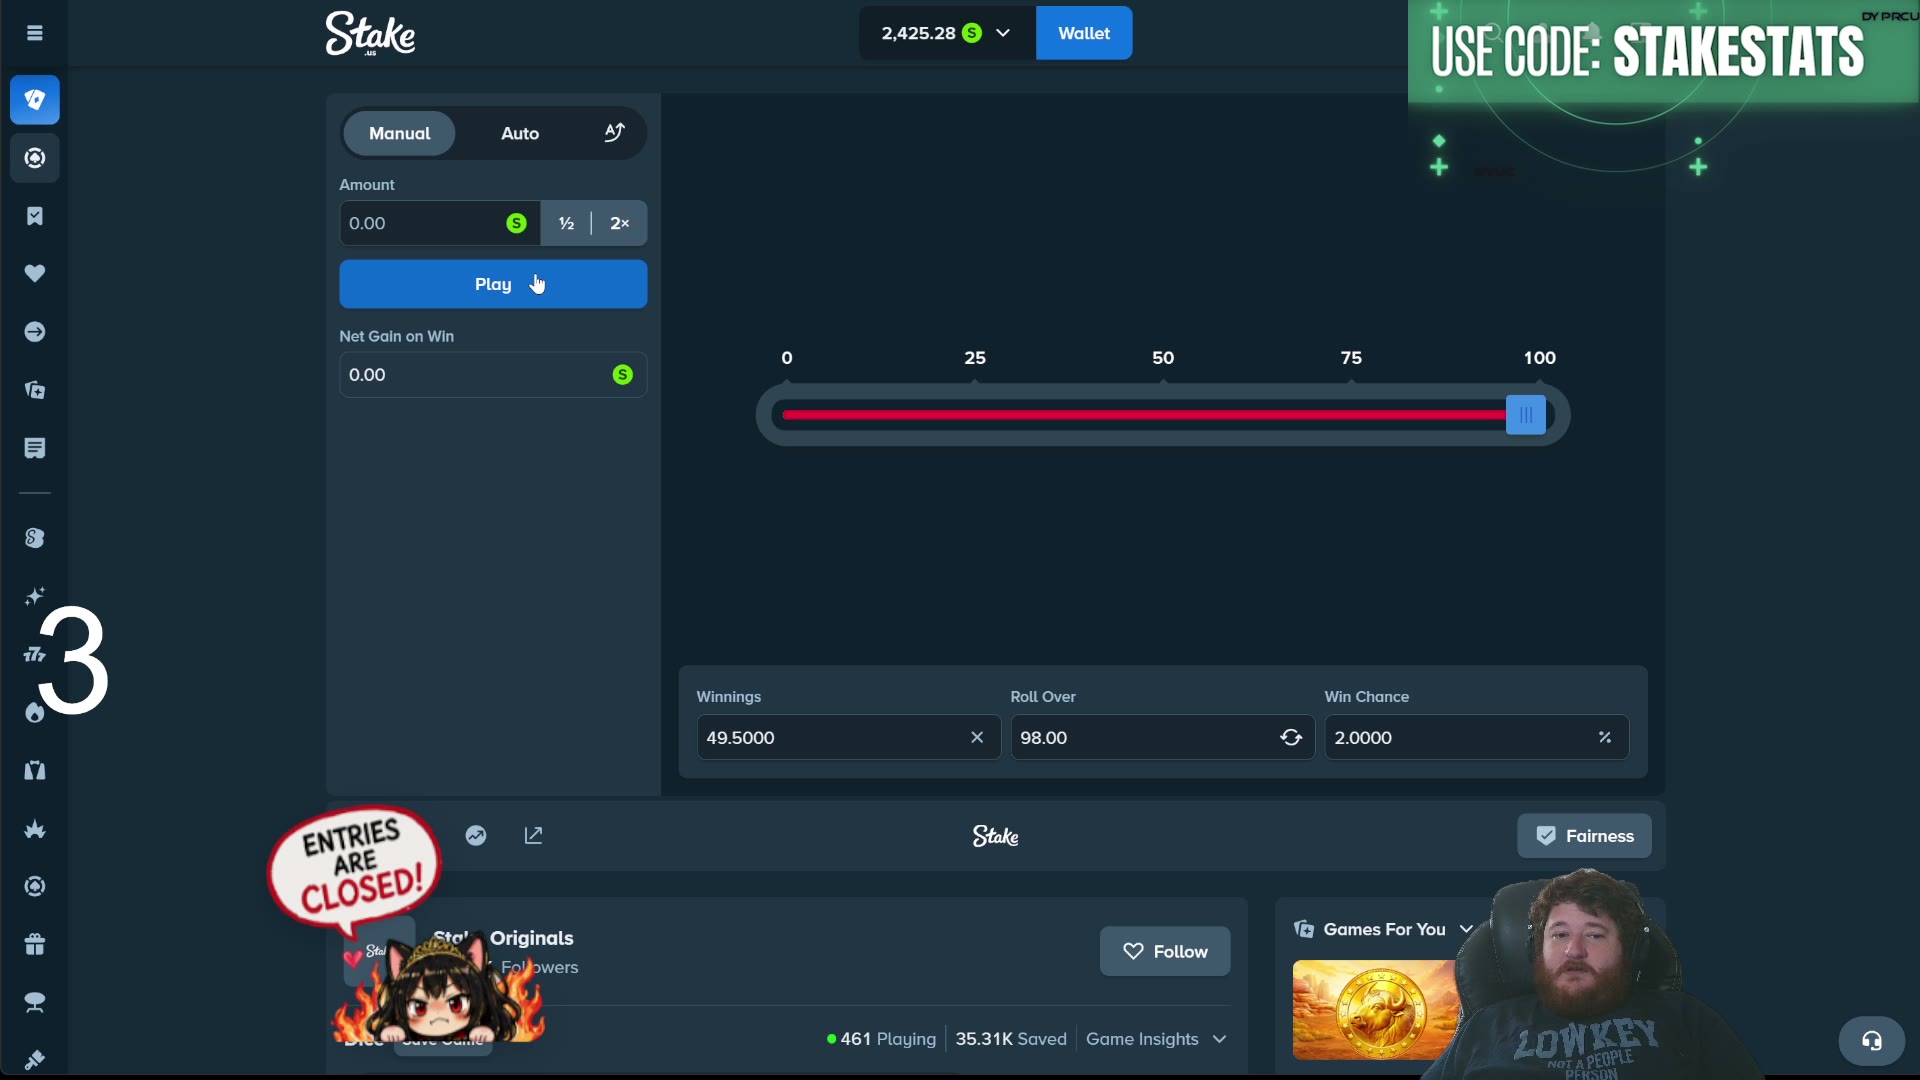Switch to Manual betting mode
This screenshot has height=1080, width=1920.
coord(399,133)
